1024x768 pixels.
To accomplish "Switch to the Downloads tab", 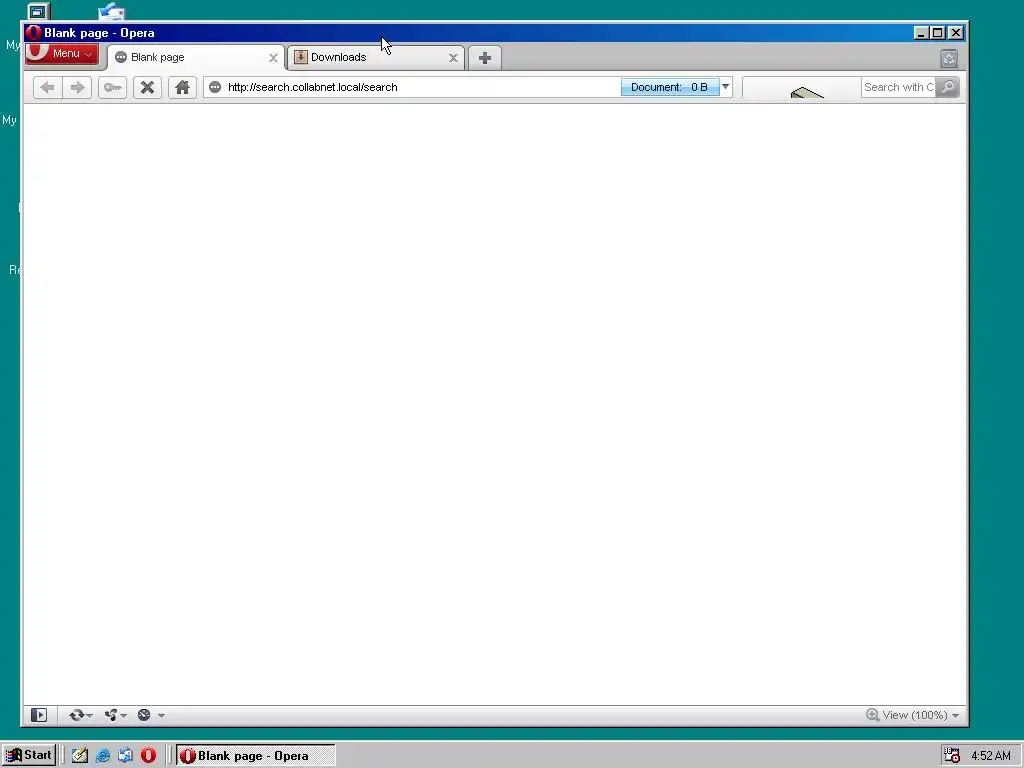I will 376,57.
